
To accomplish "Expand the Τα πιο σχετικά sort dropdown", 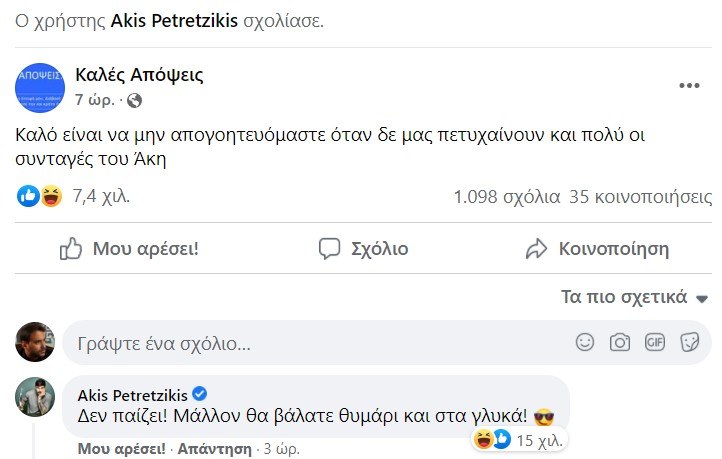I will pos(635,297).
